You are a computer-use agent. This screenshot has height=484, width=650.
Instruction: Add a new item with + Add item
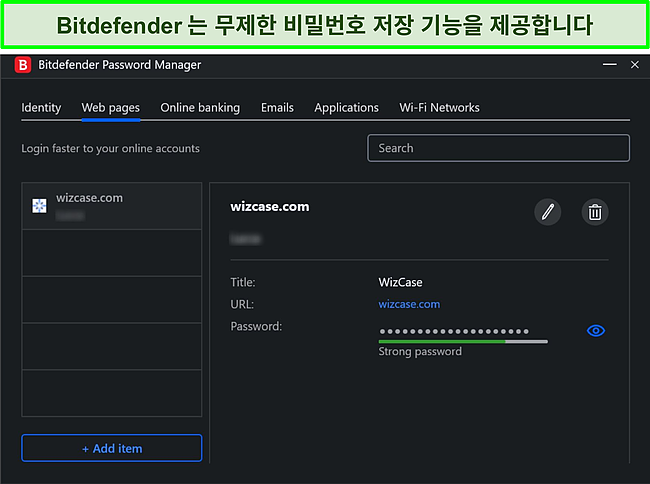point(112,448)
